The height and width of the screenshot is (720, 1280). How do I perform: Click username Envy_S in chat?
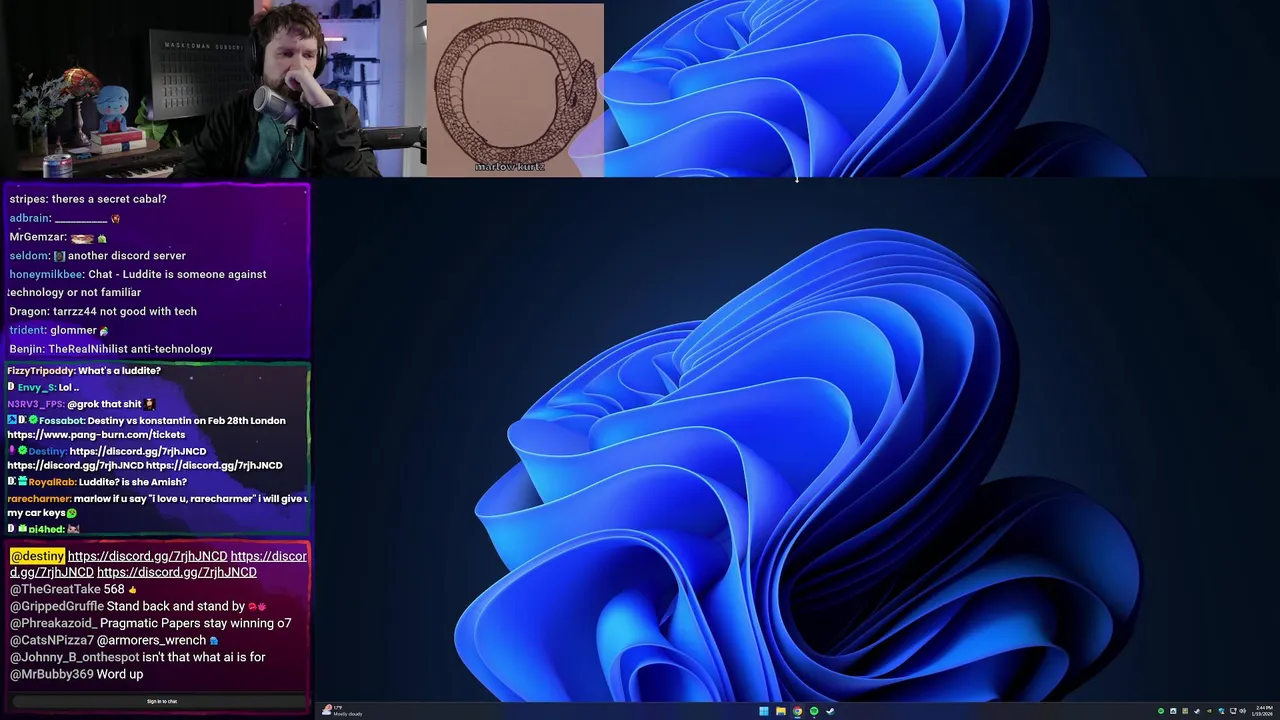pos(36,387)
